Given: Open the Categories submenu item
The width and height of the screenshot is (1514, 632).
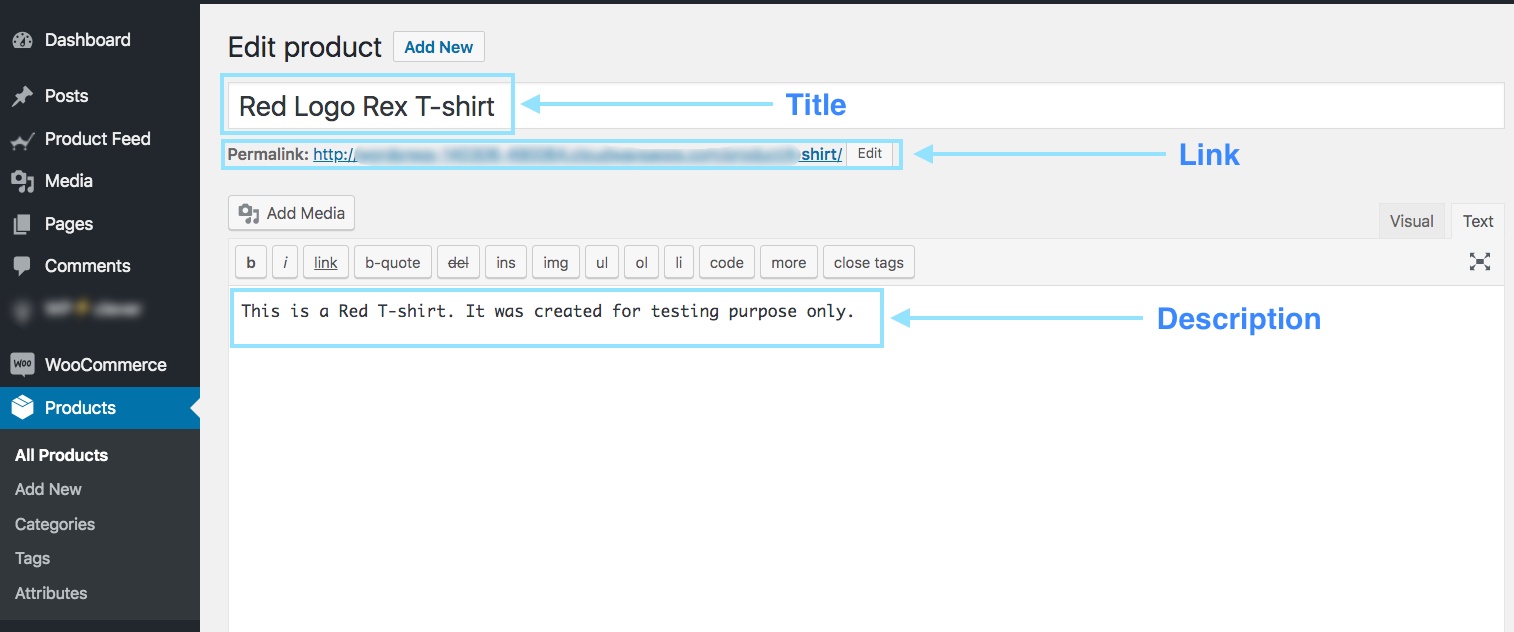Looking at the screenshot, I should pos(55,524).
